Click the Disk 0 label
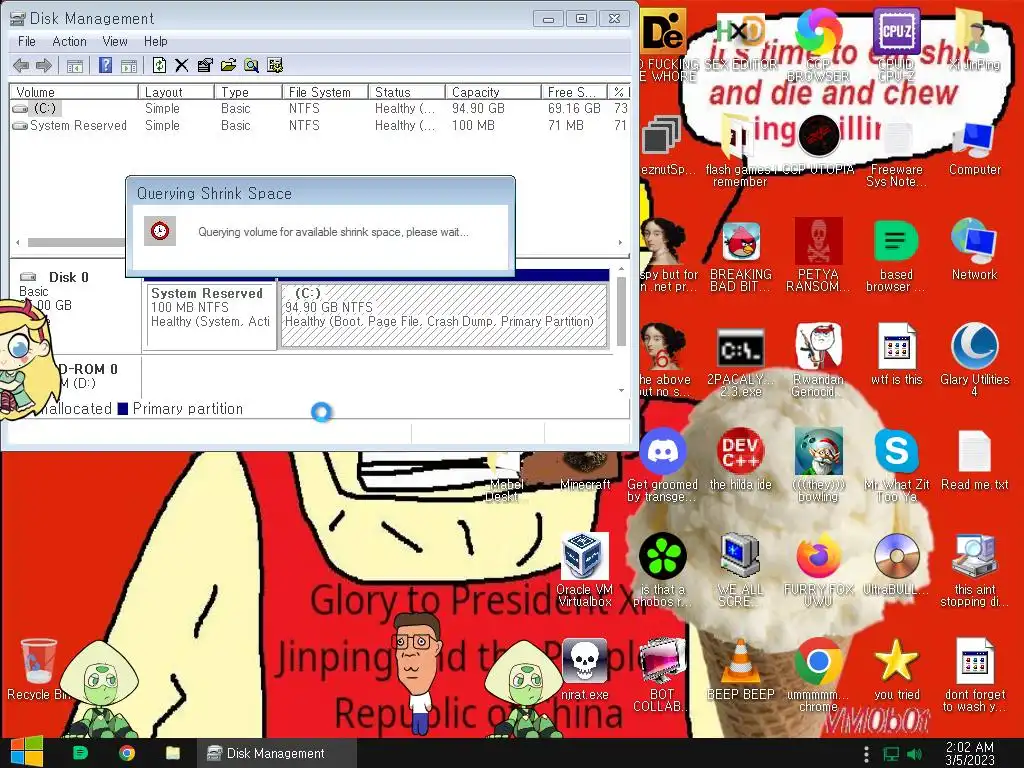Viewport: 1024px width, 768px height. point(69,277)
